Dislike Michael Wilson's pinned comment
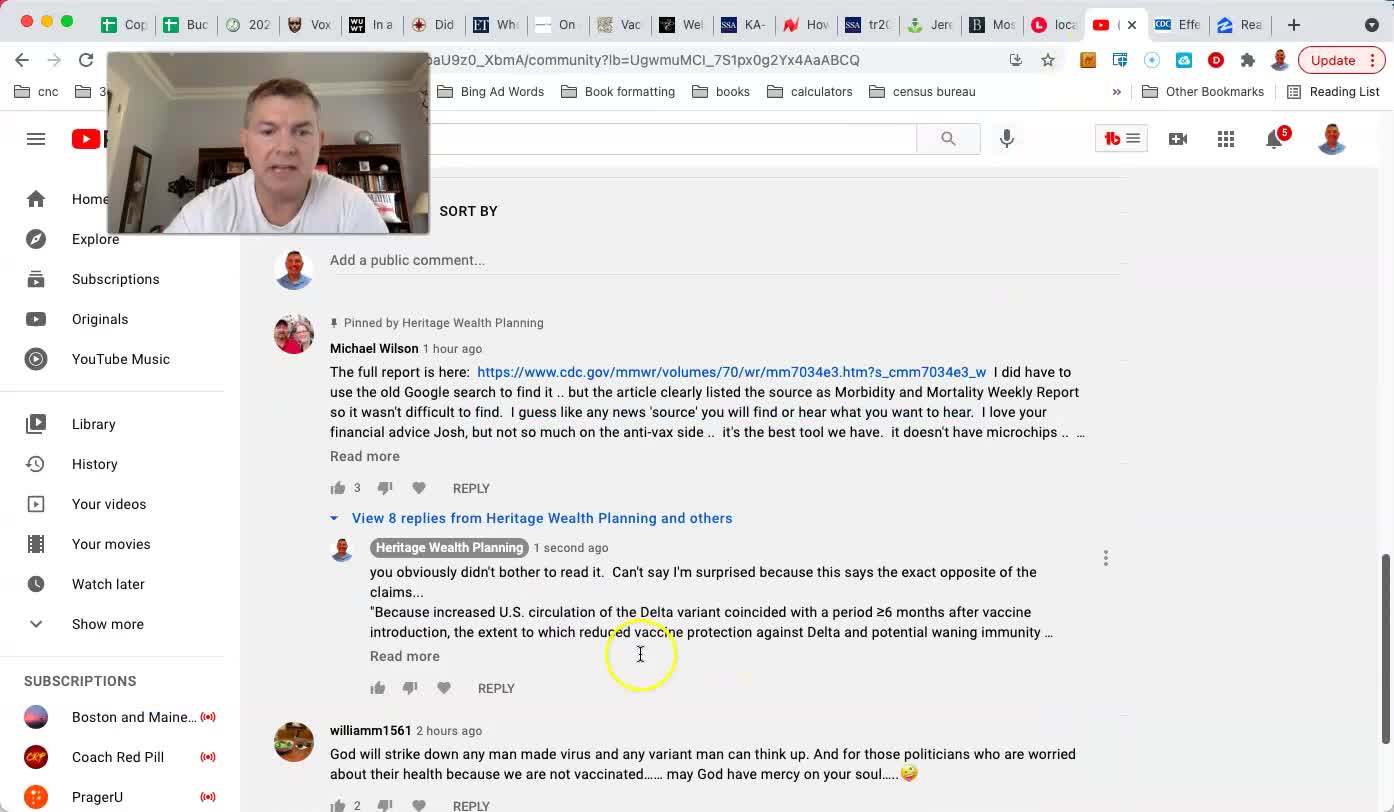 point(385,488)
